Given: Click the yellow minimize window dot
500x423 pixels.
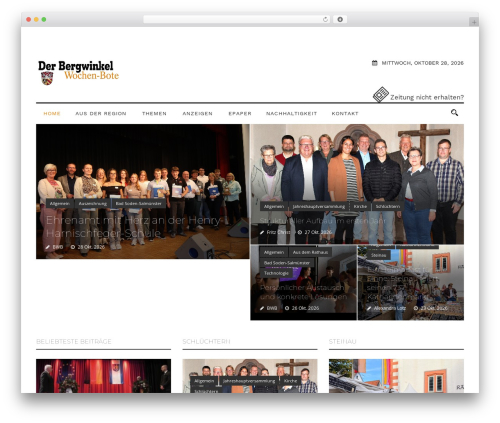Looking at the screenshot, I should 36,19.
